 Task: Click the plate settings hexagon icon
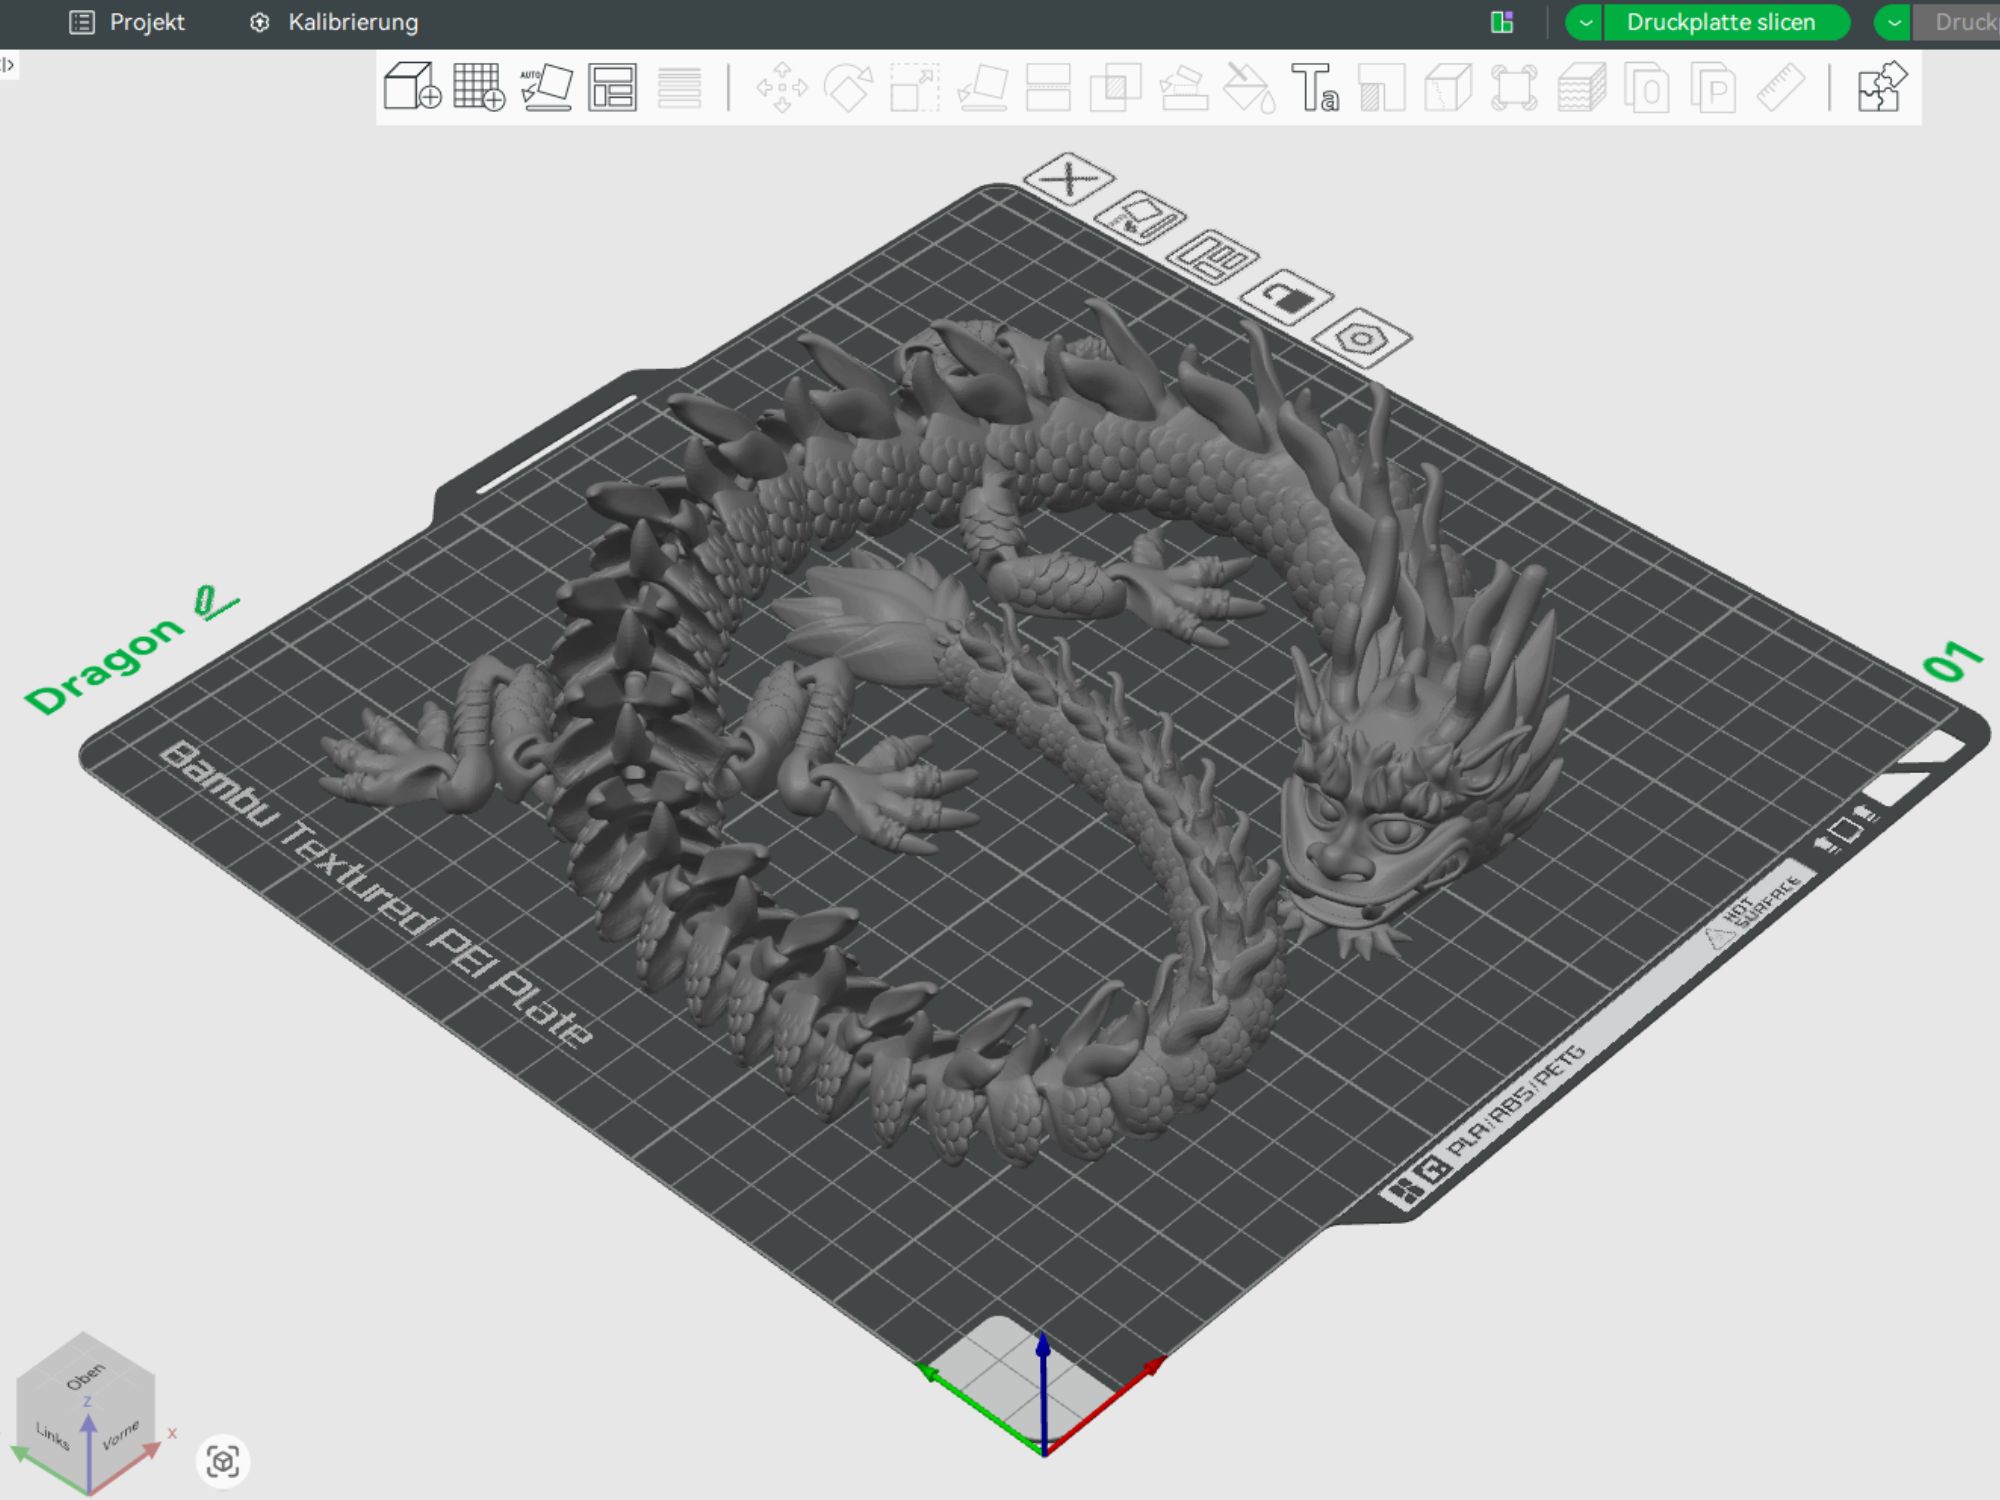(1361, 338)
